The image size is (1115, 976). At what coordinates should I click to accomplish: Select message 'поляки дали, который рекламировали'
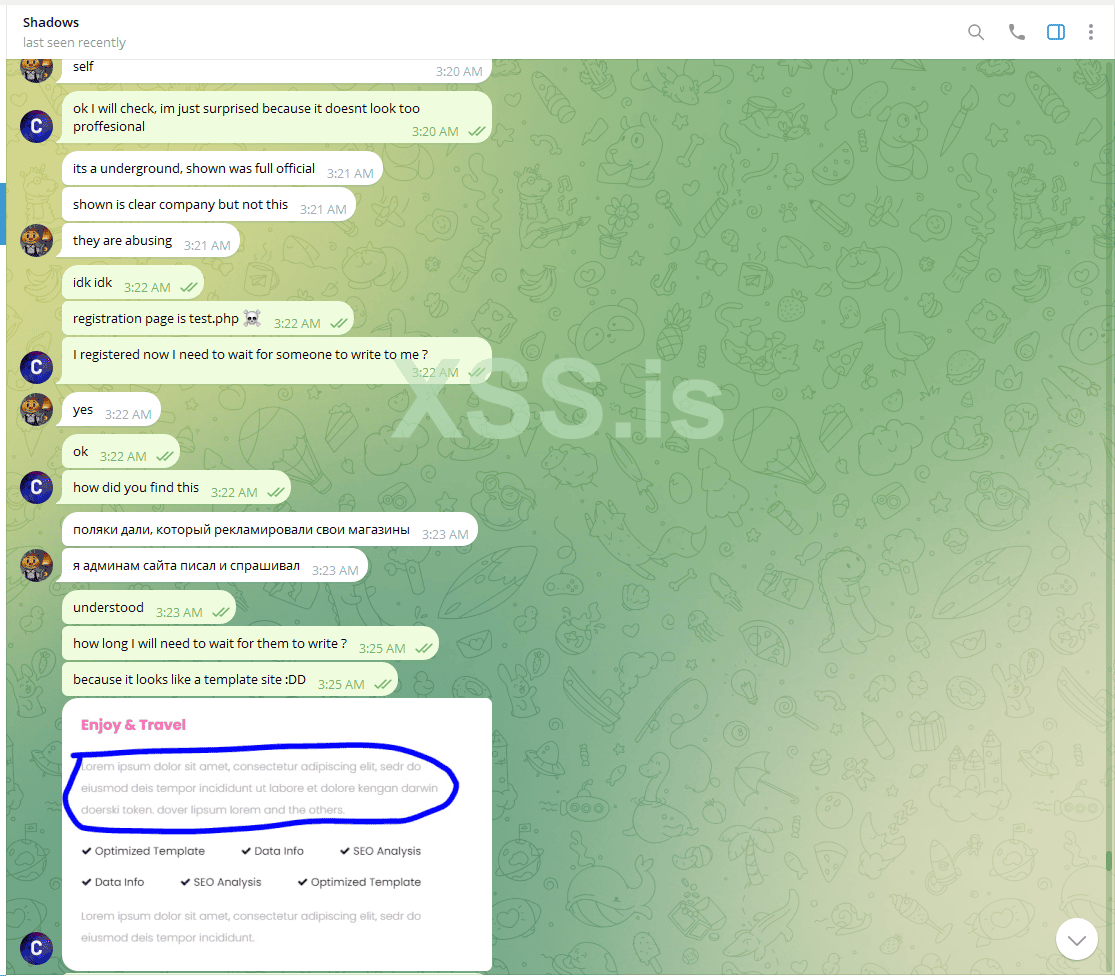coord(270,530)
